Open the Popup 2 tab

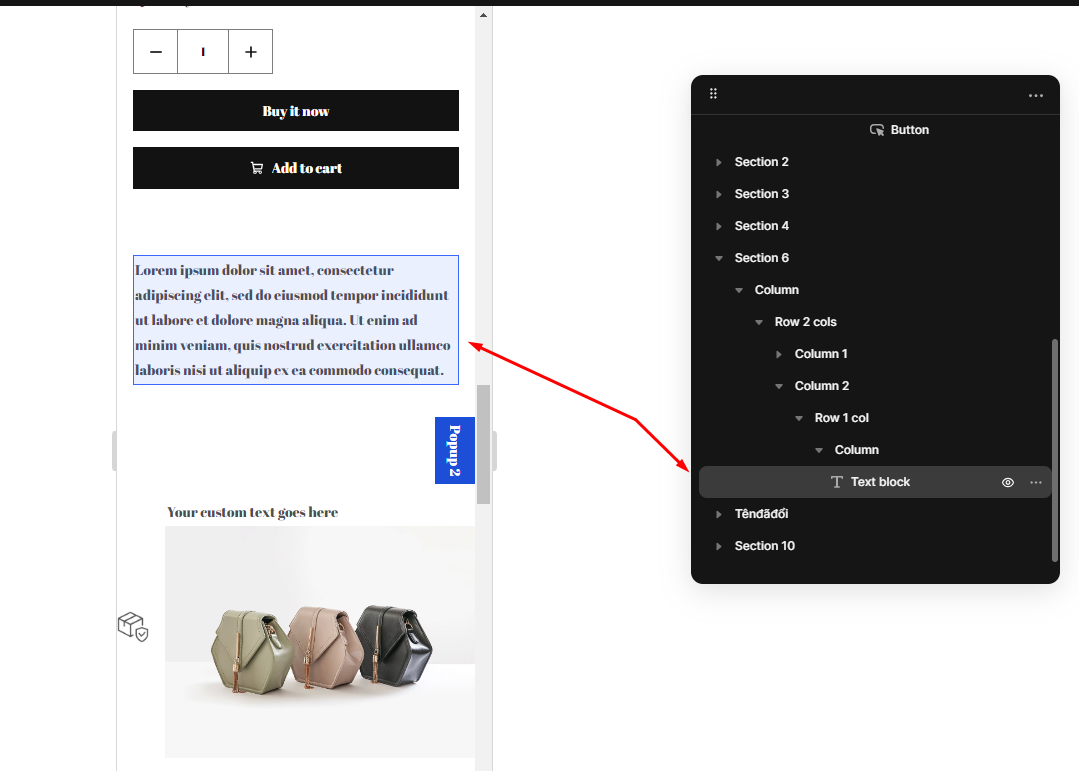coord(455,450)
